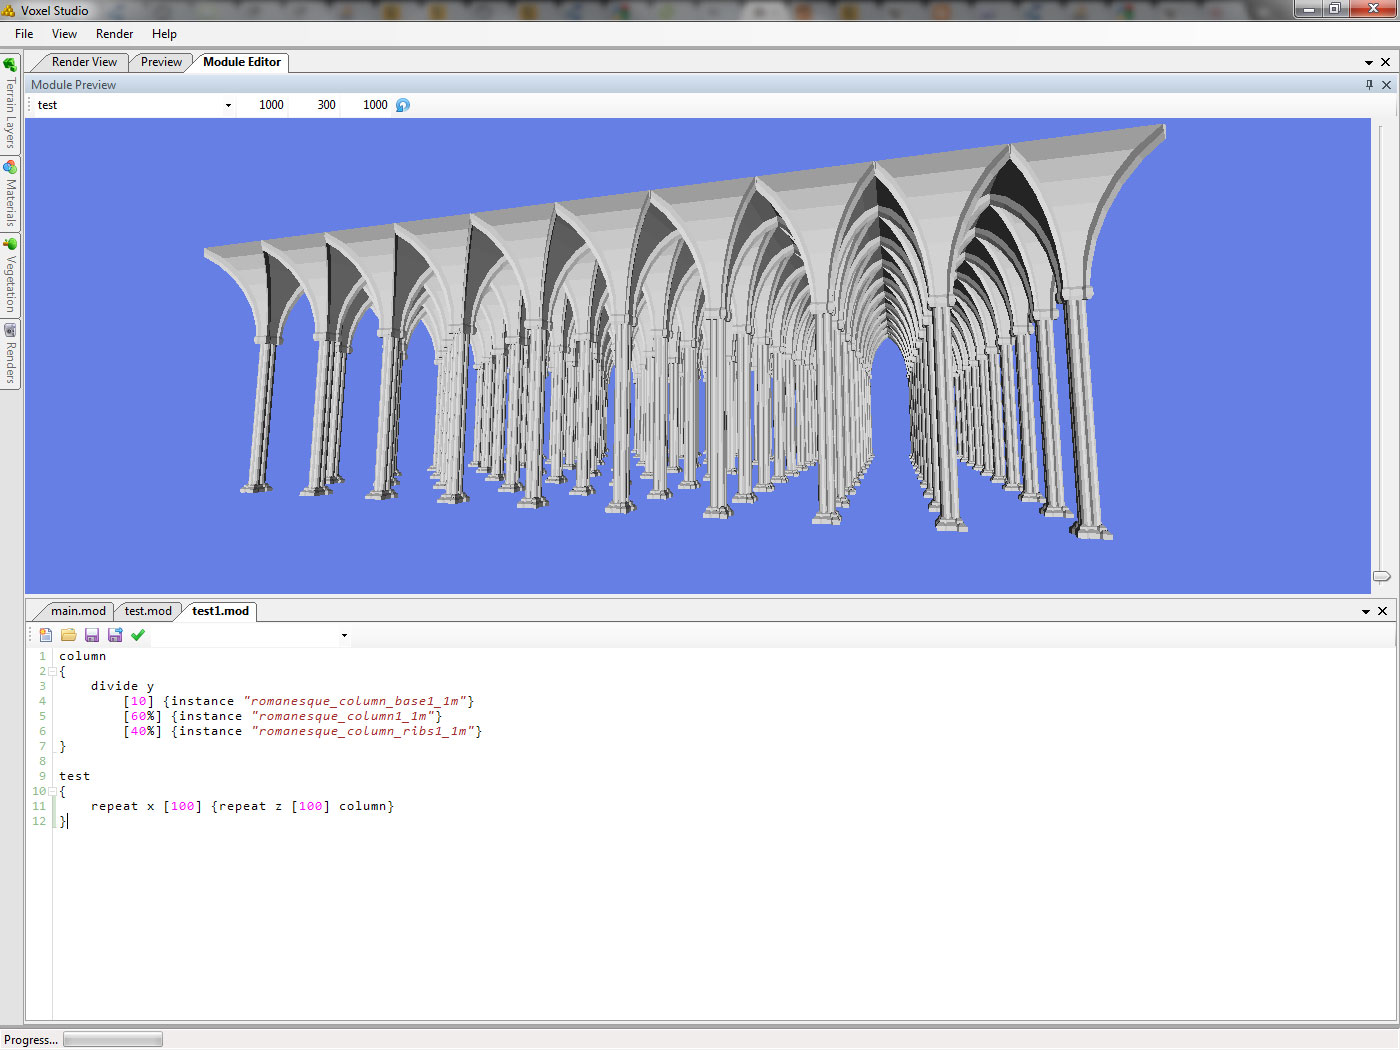The height and width of the screenshot is (1050, 1400).
Task: Create a new module file
Action: pos(46,635)
